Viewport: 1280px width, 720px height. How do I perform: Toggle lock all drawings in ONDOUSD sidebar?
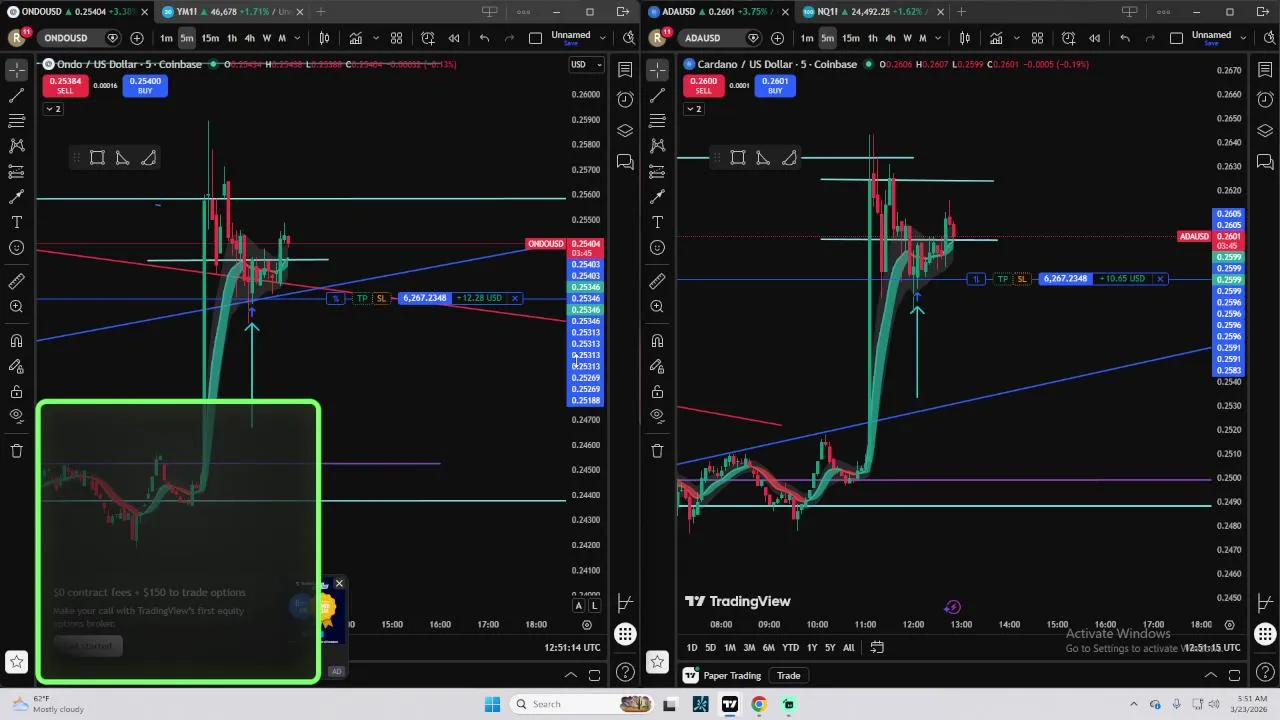[16, 392]
